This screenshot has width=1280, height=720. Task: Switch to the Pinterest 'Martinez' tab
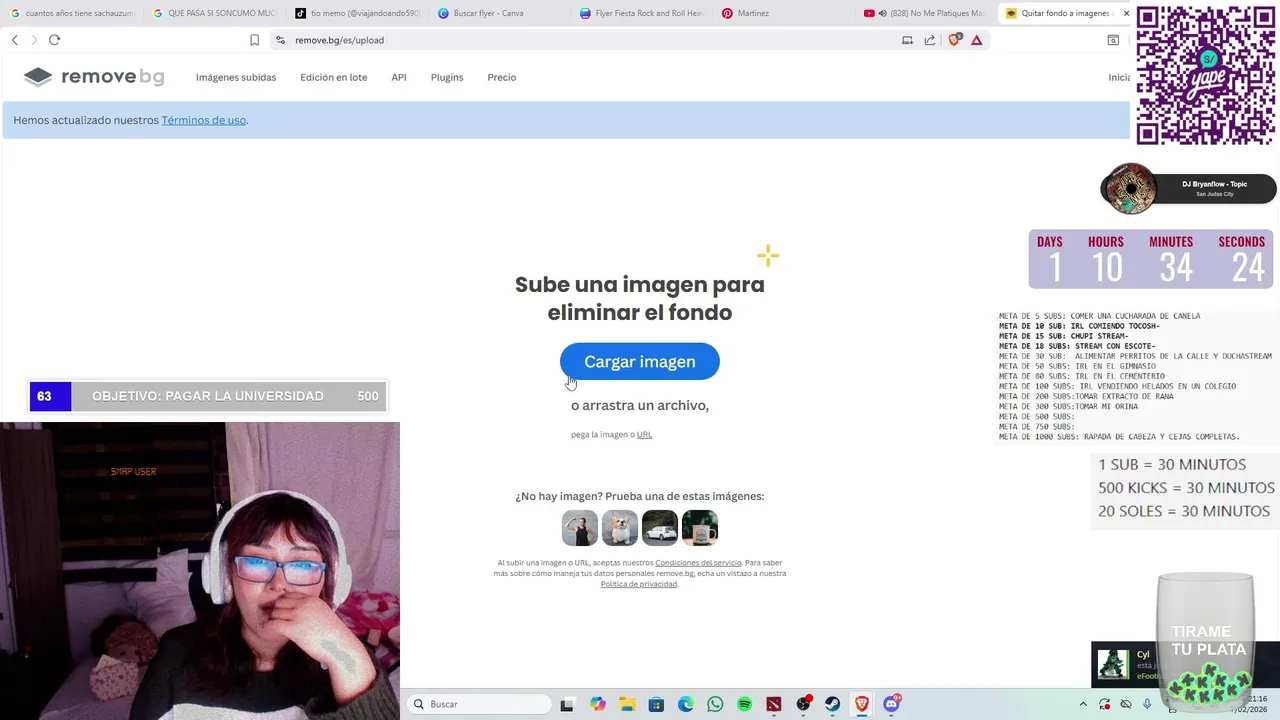(x=785, y=13)
